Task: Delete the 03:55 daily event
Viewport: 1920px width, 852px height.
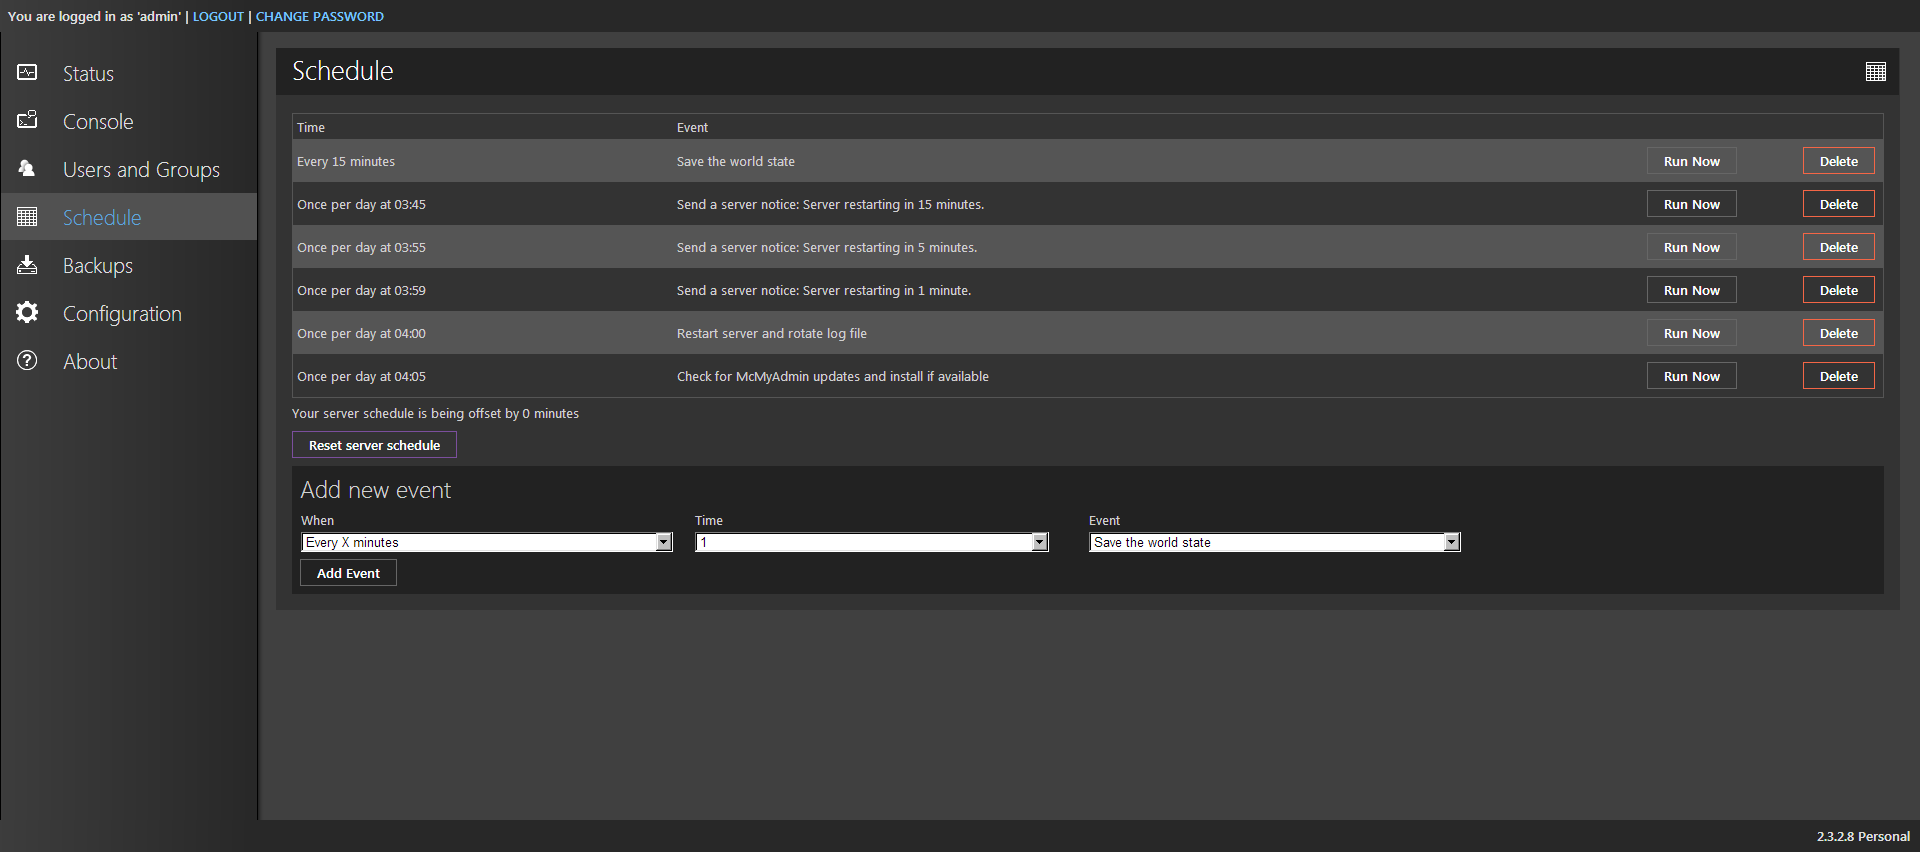Action: pyautogui.click(x=1838, y=247)
